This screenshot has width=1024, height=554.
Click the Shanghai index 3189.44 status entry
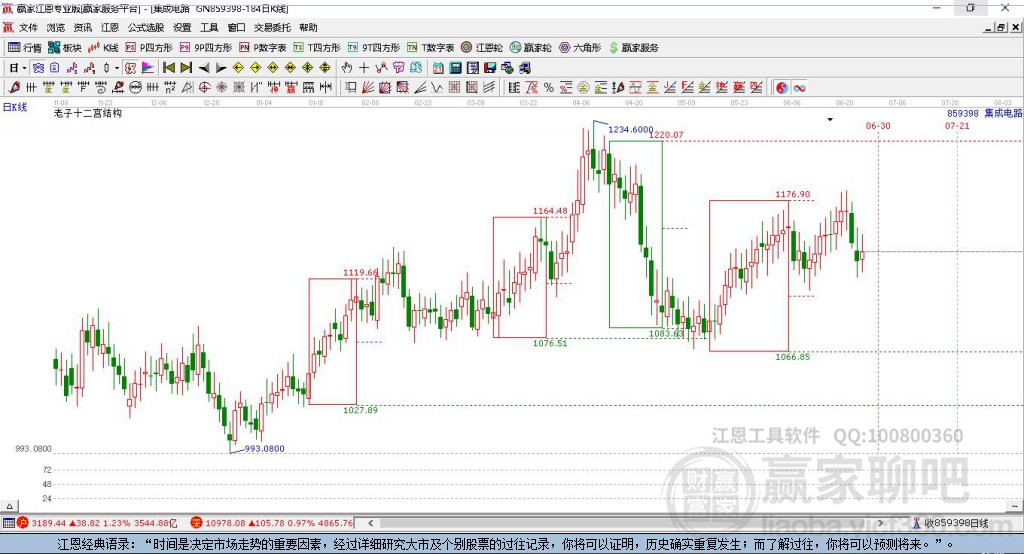(97, 523)
